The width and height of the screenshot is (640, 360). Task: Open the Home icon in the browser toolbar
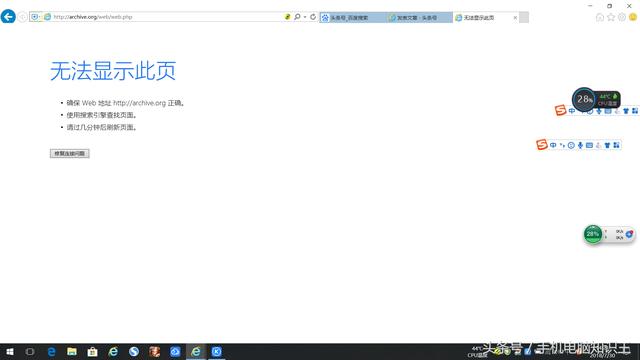point(600,17)
